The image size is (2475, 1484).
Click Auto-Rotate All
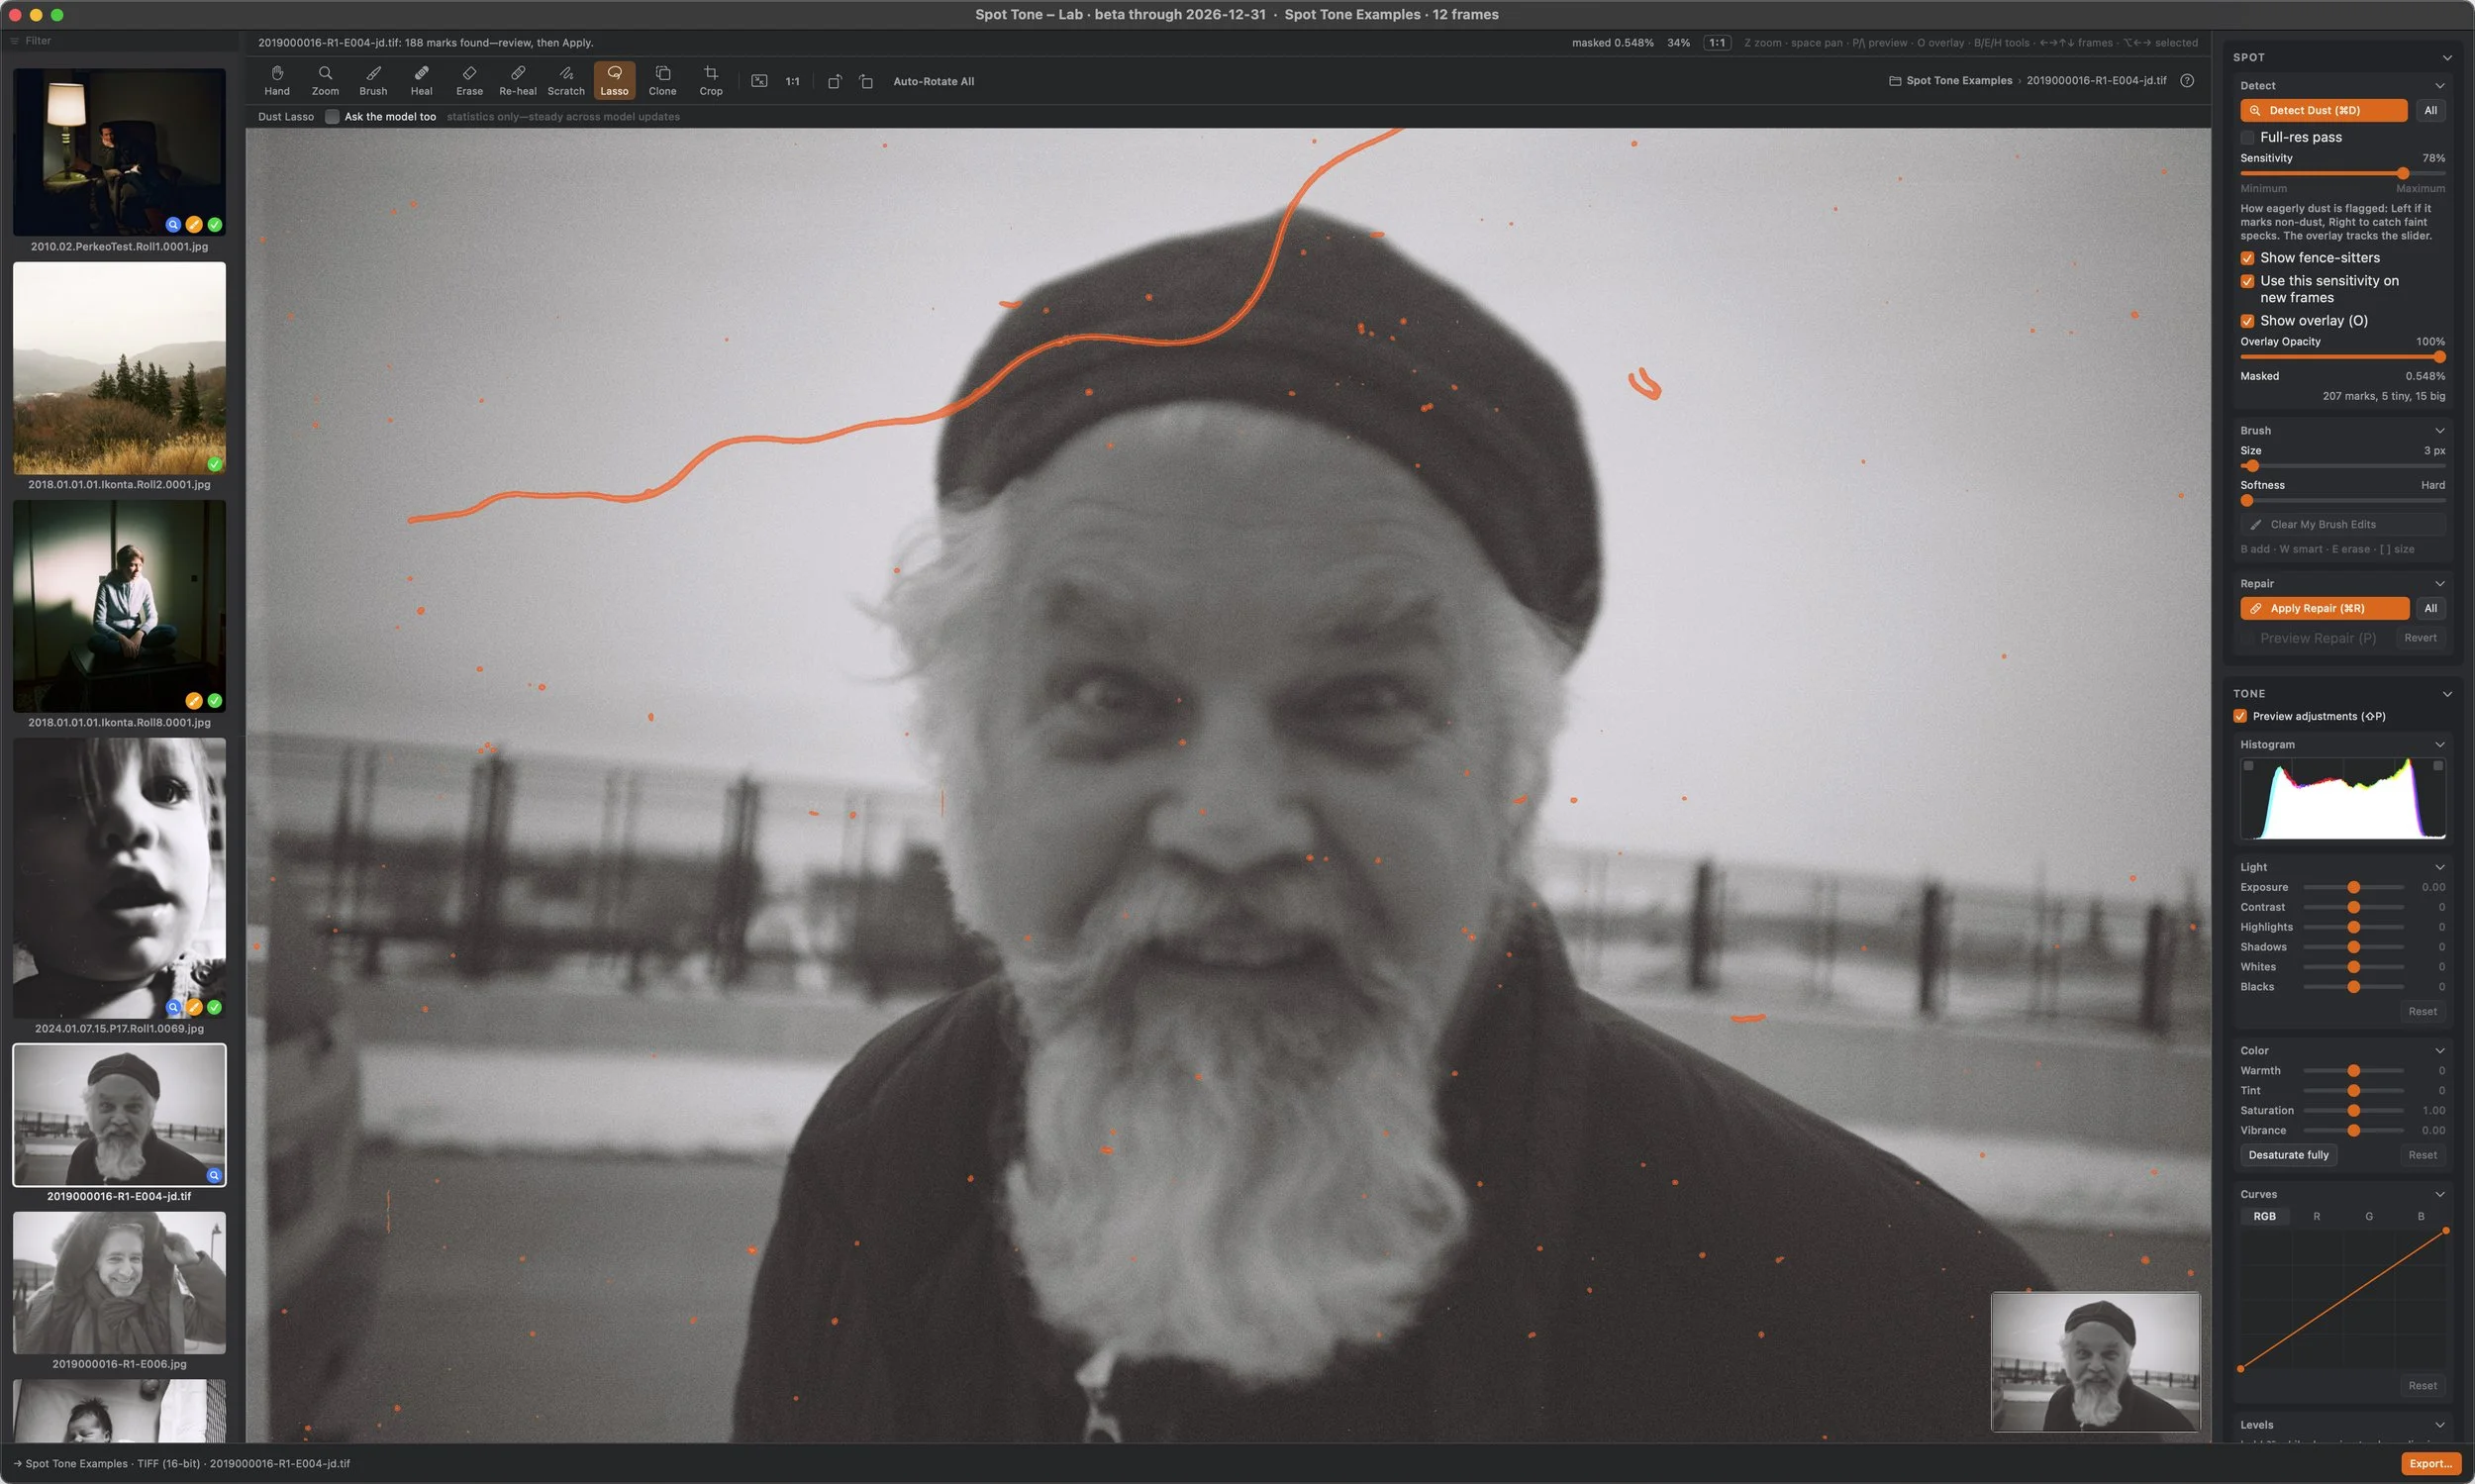(933, 82)
